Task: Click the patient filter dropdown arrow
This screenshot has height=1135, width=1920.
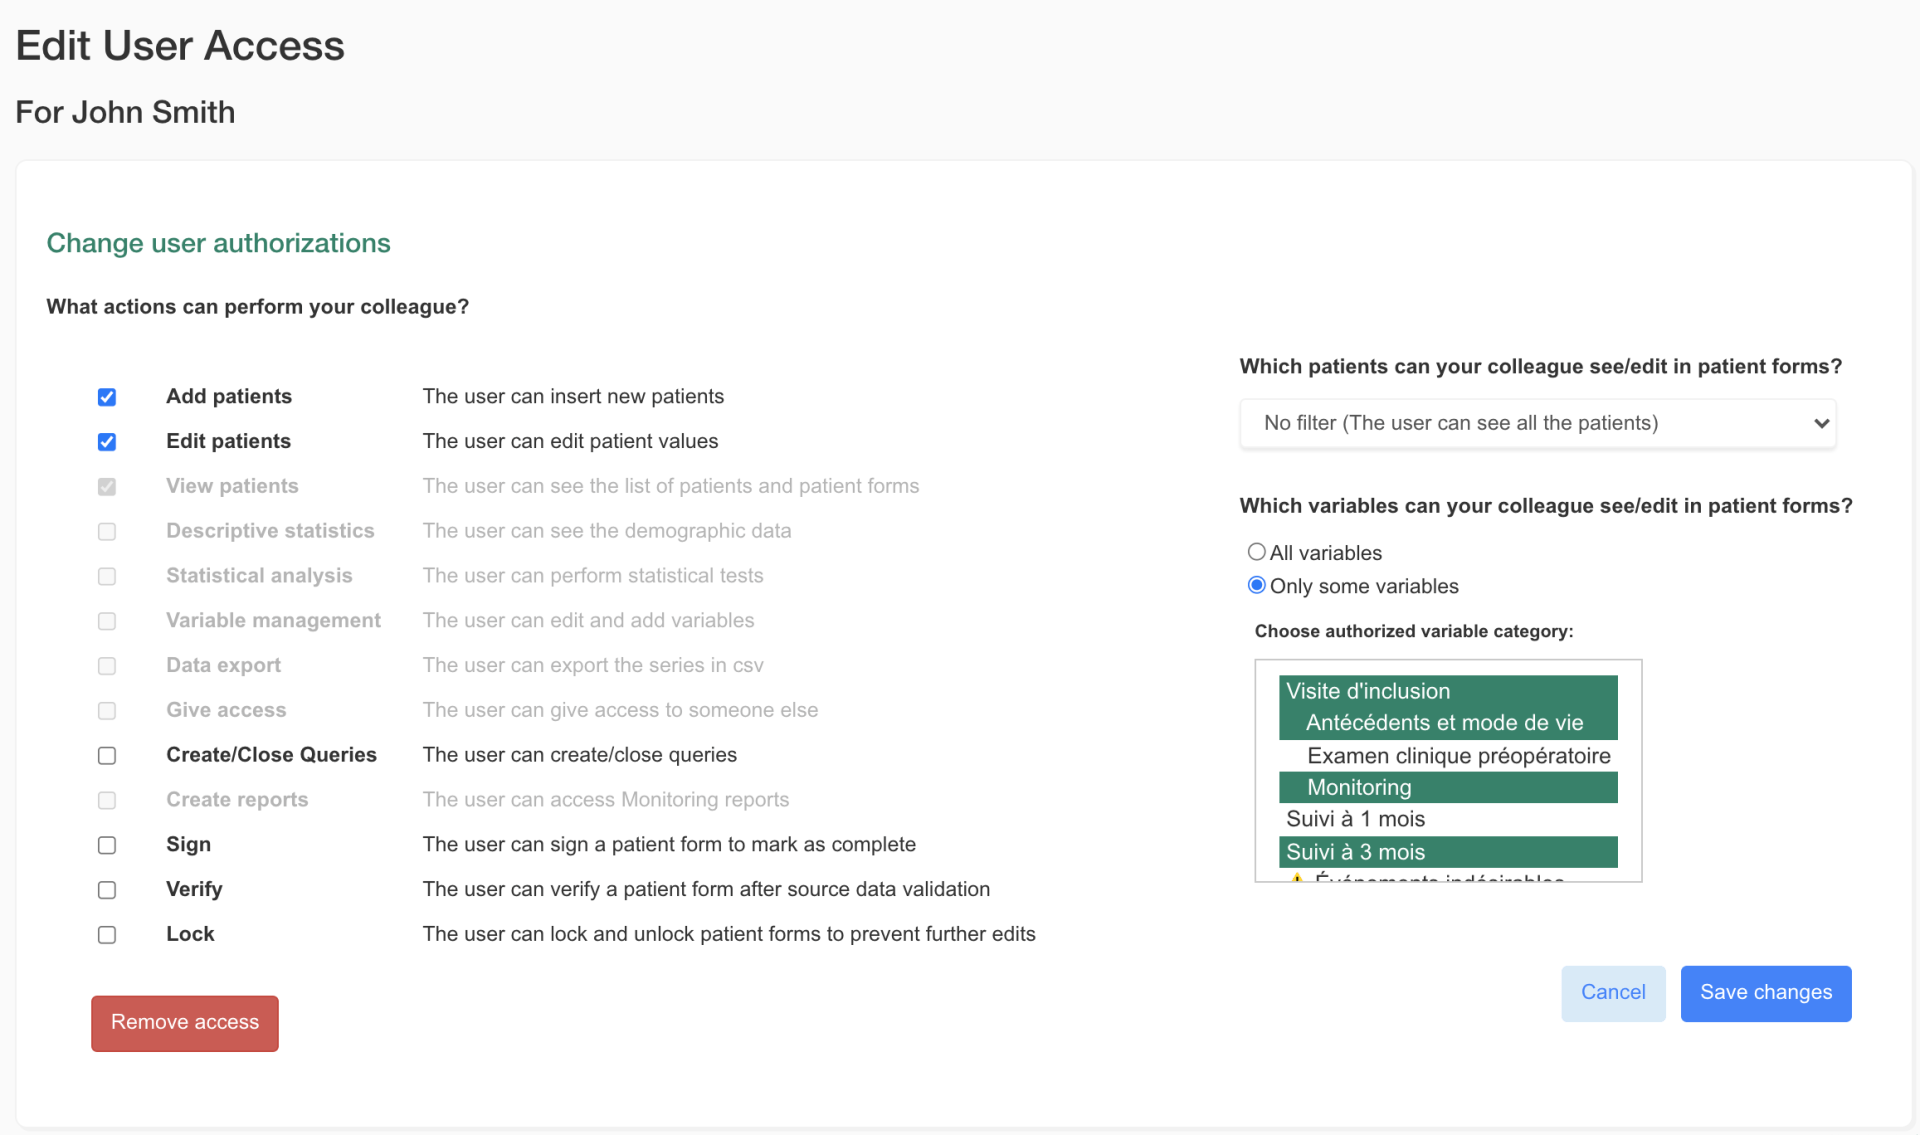Action: [x=1821, y=423]
